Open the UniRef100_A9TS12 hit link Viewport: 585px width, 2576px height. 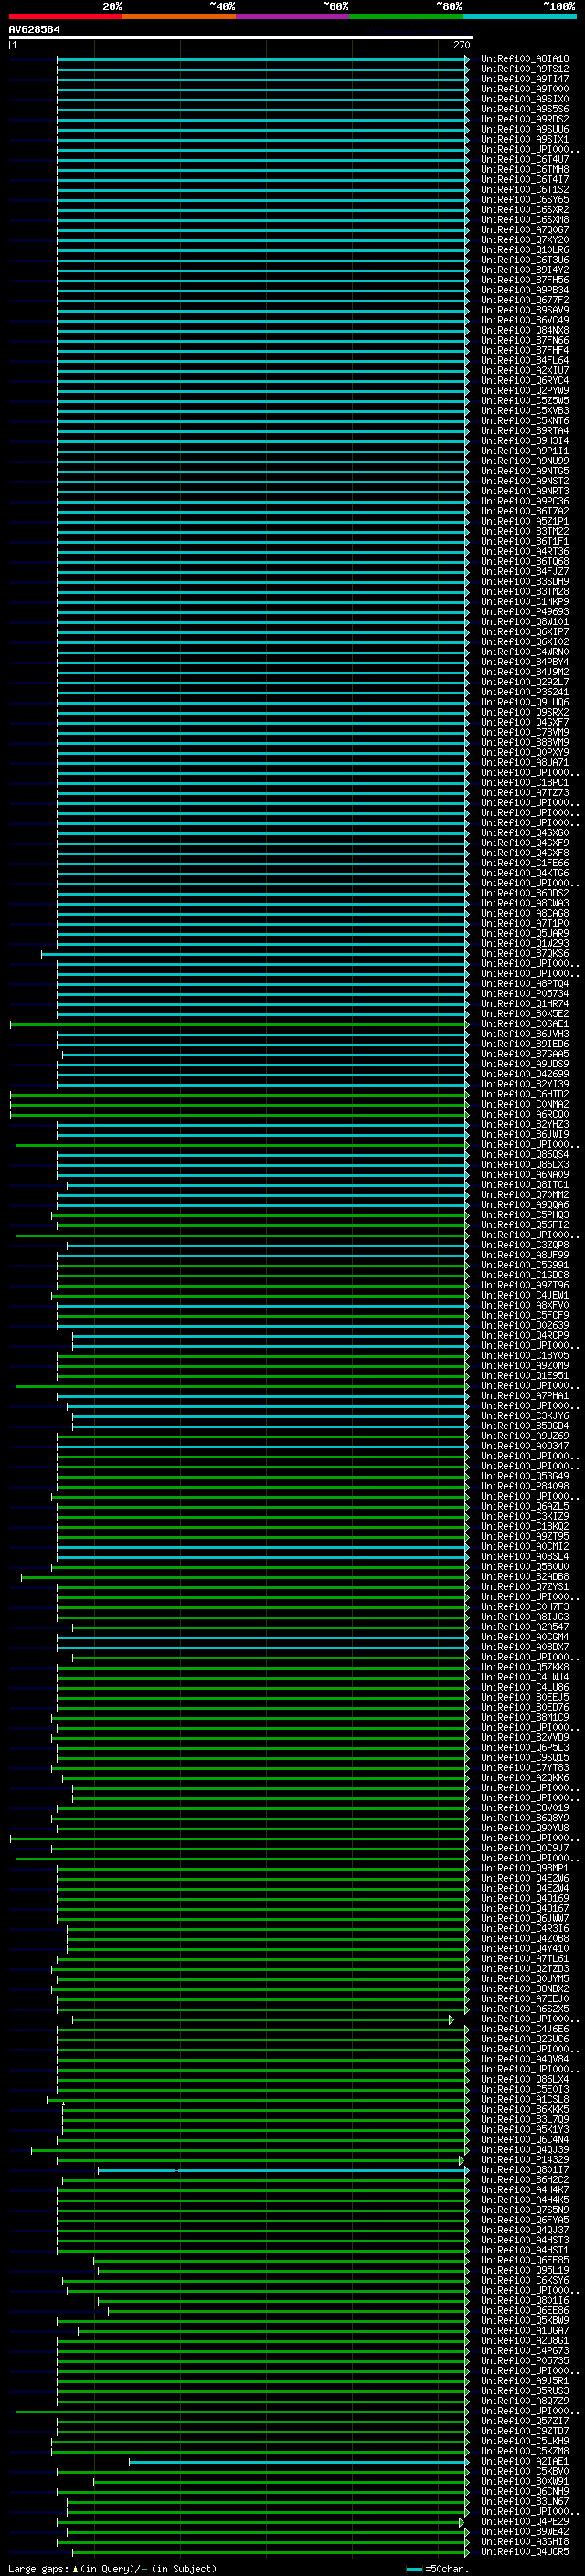(524, 69)
